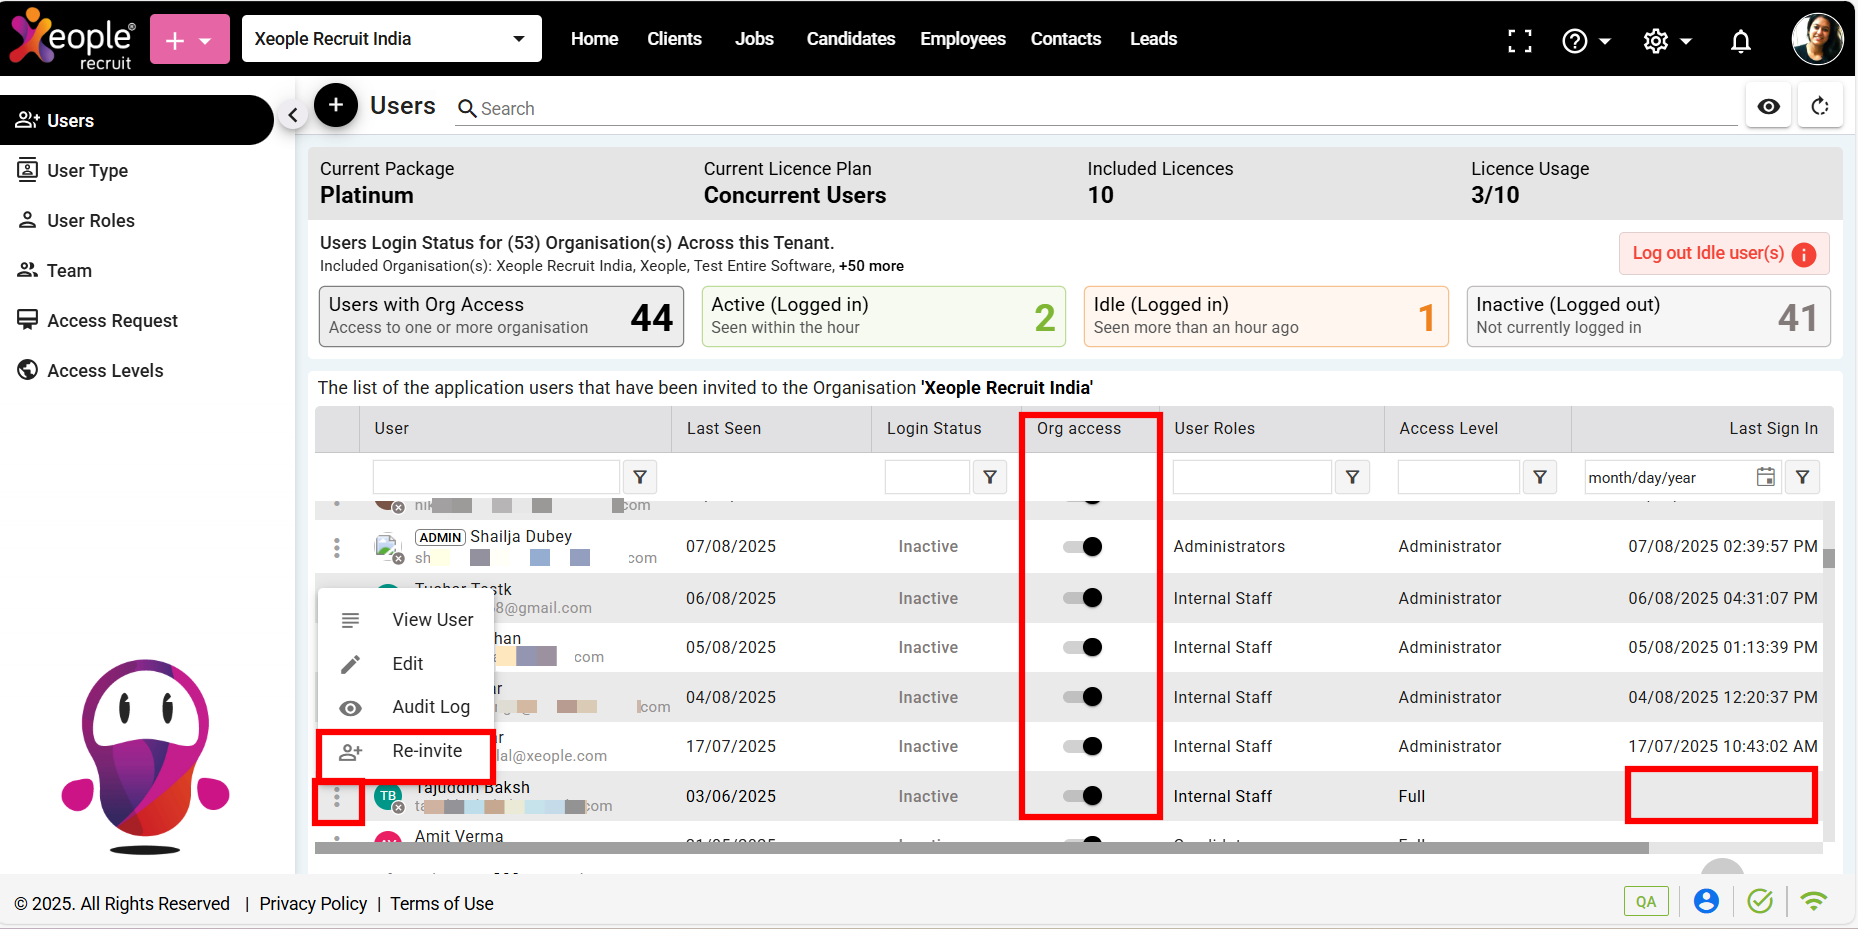Select the Idle (Logged in) card
The image size is (1858, 929).
(x=1266, y=317)
